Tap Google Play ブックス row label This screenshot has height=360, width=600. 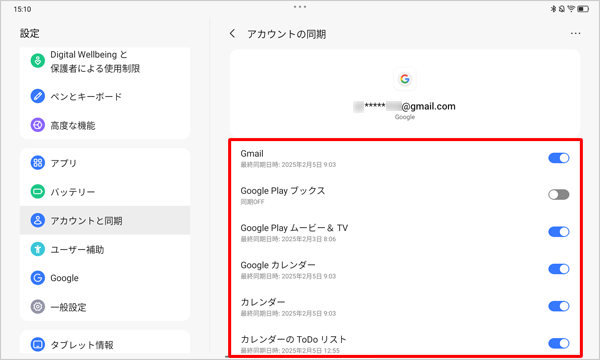click(x=282, y=191)
